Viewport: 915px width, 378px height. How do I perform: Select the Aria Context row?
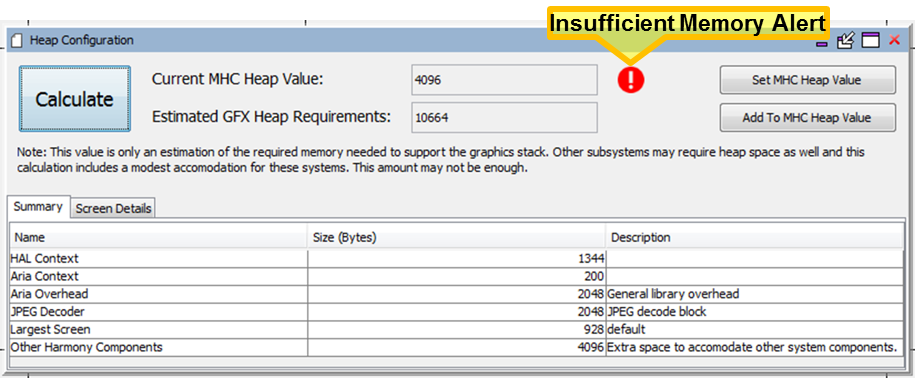point(456,276)
